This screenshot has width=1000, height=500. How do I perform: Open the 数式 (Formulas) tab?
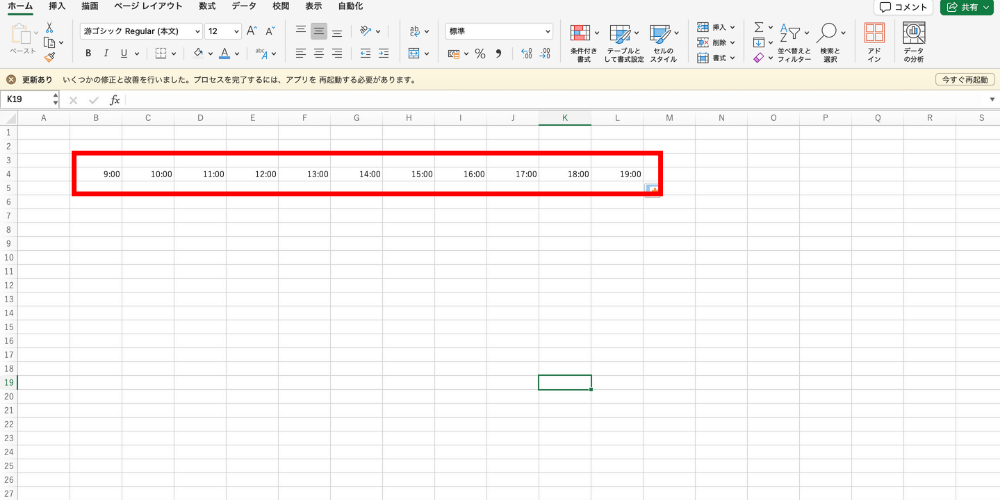pos(207,6)
